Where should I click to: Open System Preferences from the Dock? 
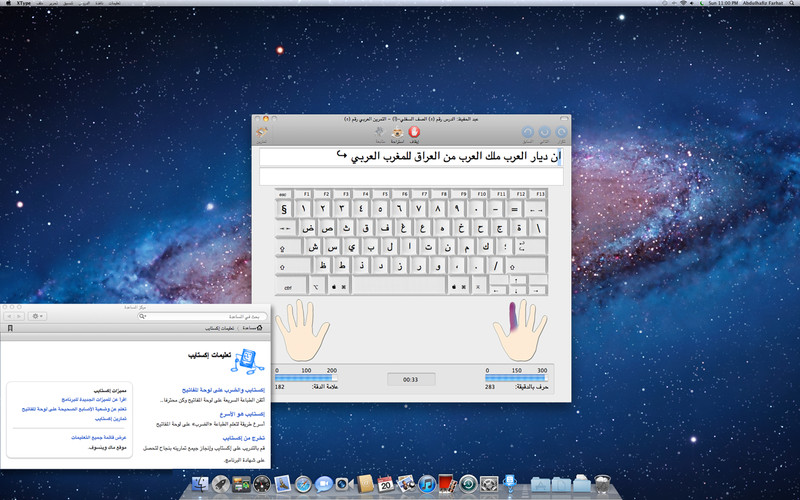coord(489,484)
